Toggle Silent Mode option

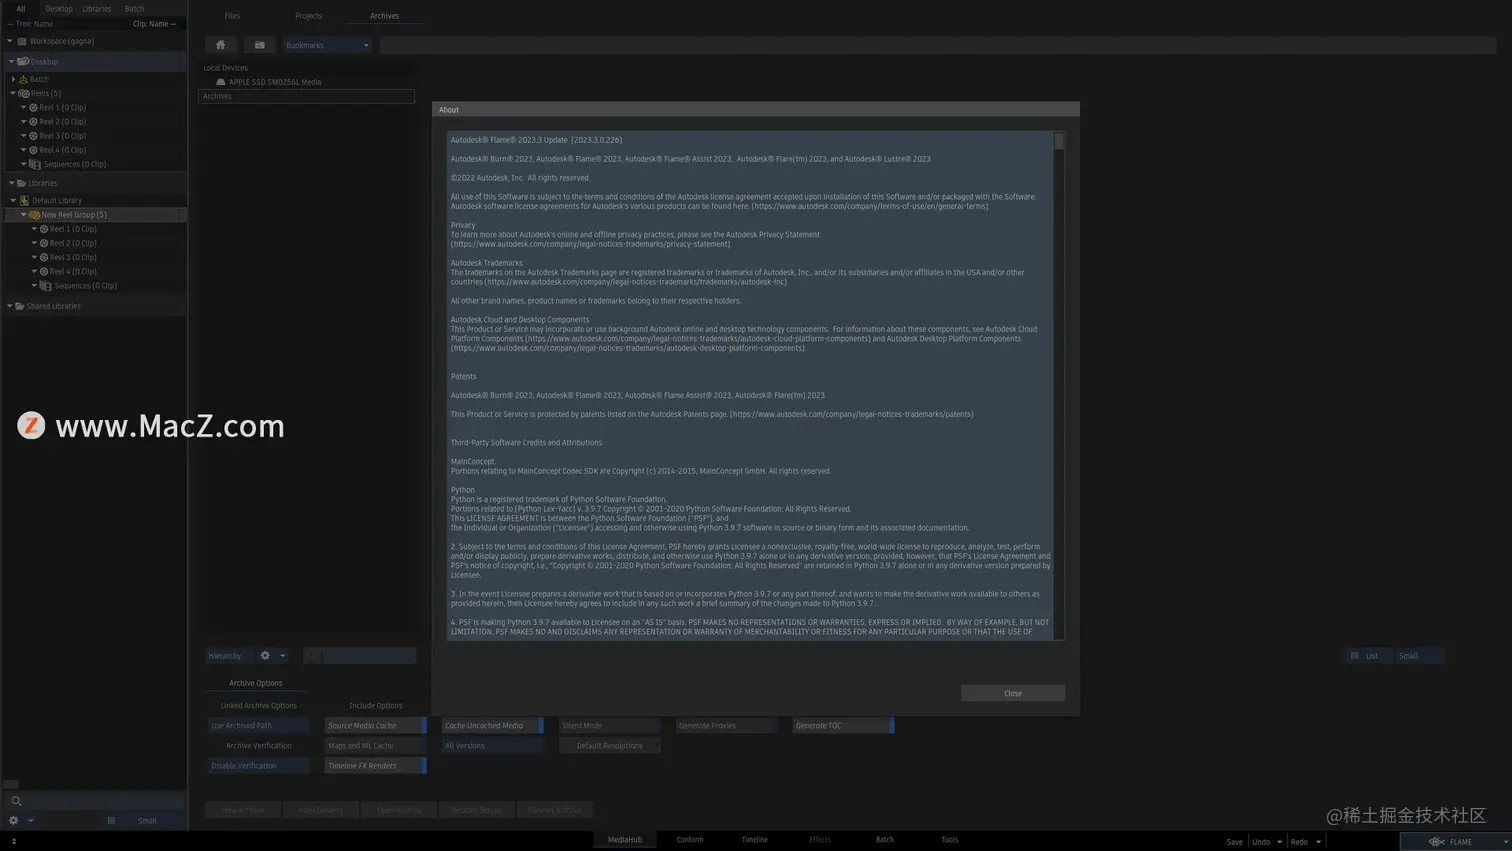pyautogui.click(x=609, y=726)
